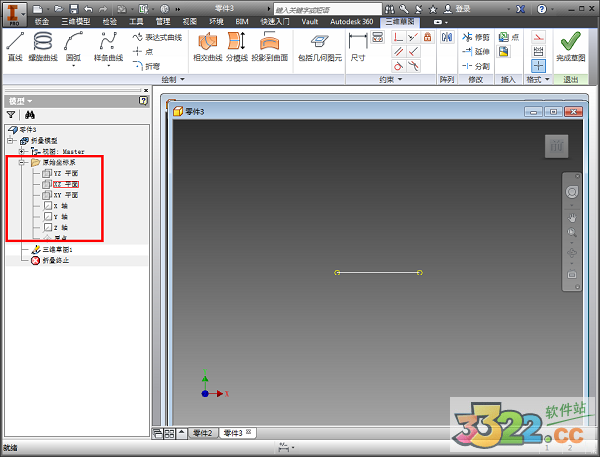Click the pan hand icon in navigation bar
The image size is (600, 457).
pyautogui.click(x=572, y=218)
